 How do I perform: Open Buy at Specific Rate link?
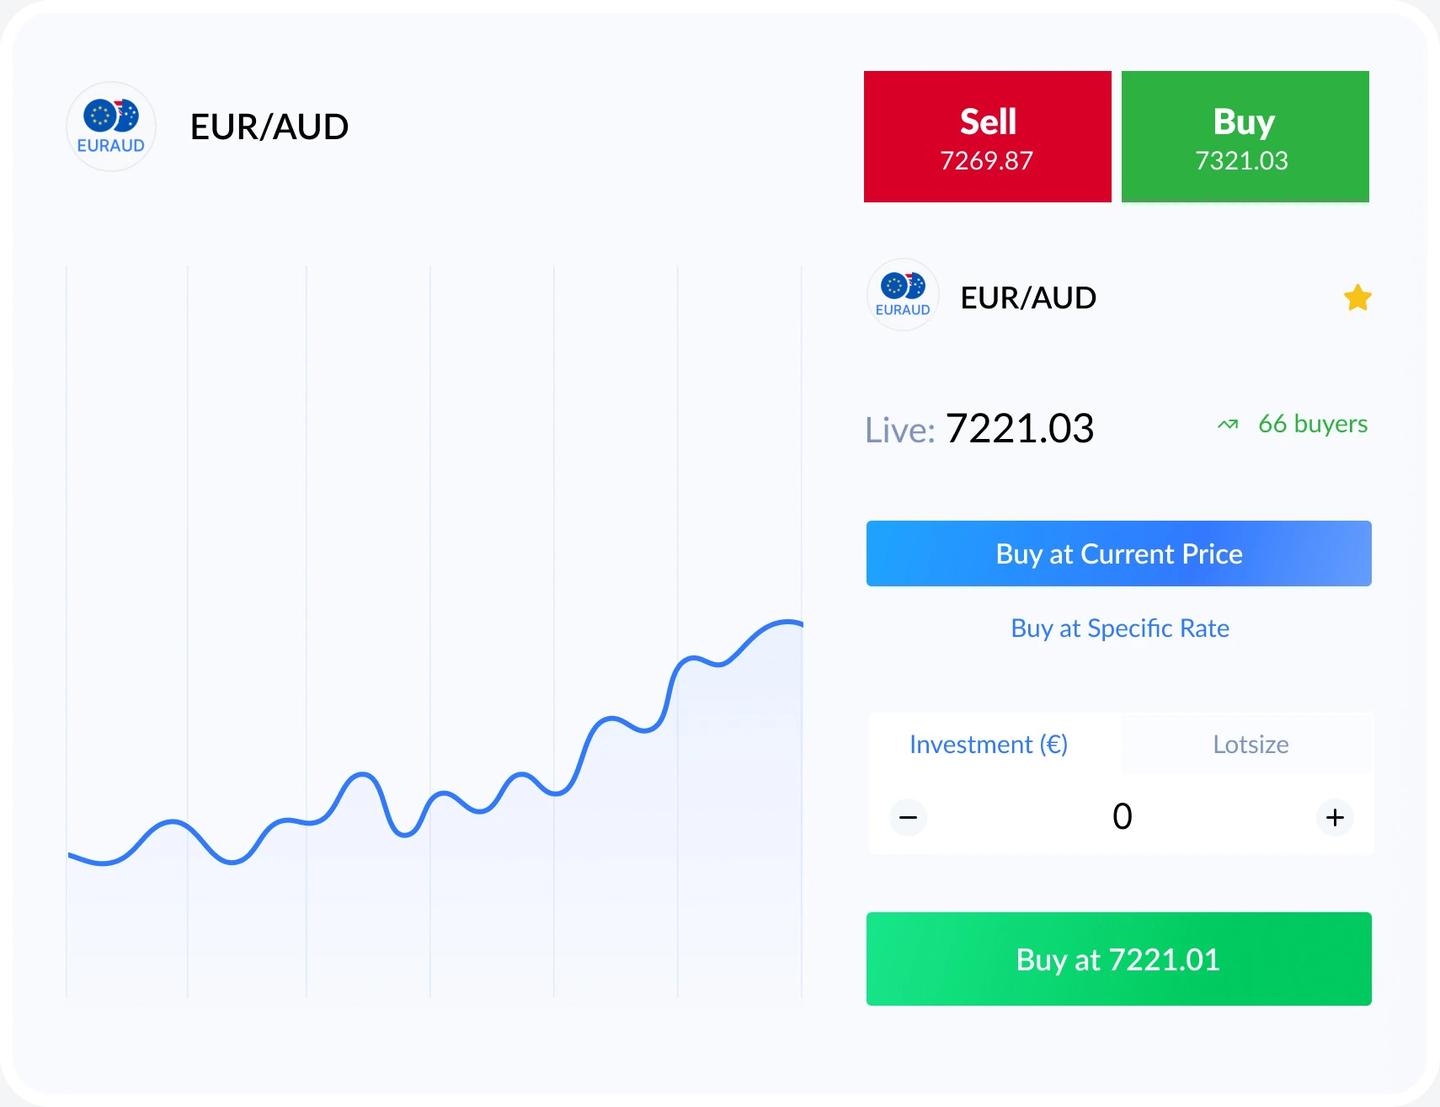tap(1119, 628)
